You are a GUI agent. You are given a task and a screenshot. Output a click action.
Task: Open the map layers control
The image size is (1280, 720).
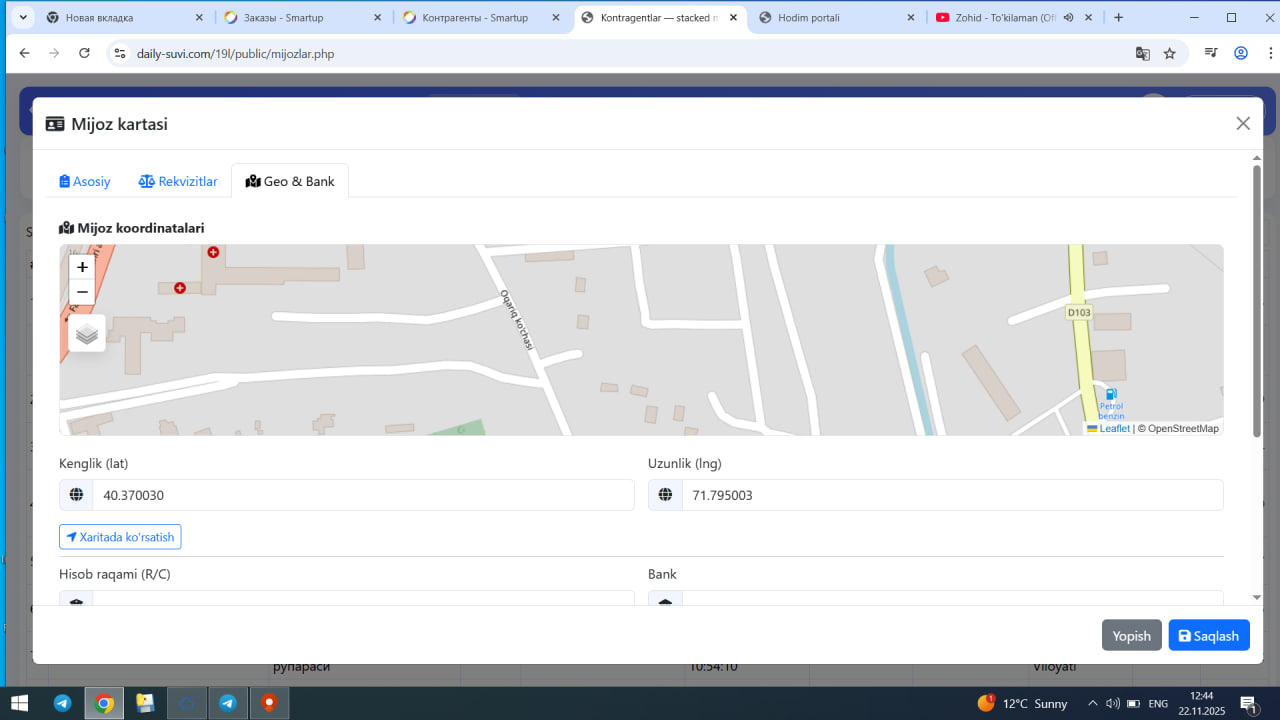(87, 333)
